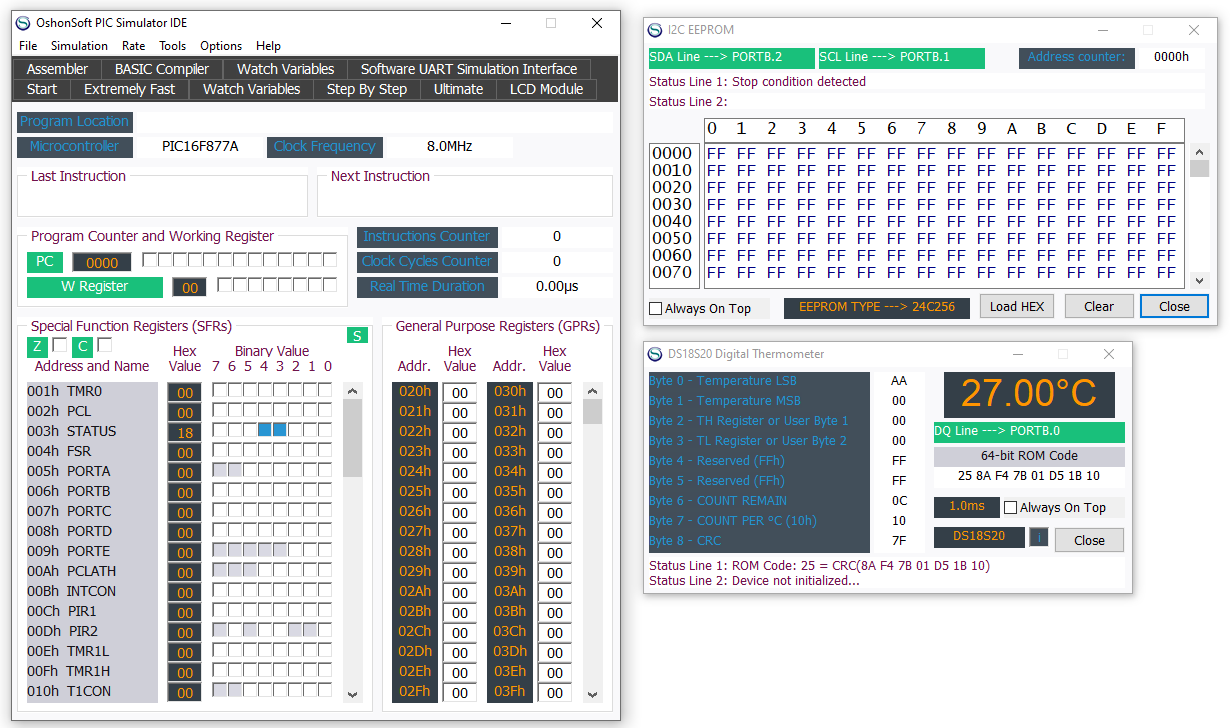This screenshot has height=728, width=1230.
Task: Open the Options menu
Action: [221, 46]
